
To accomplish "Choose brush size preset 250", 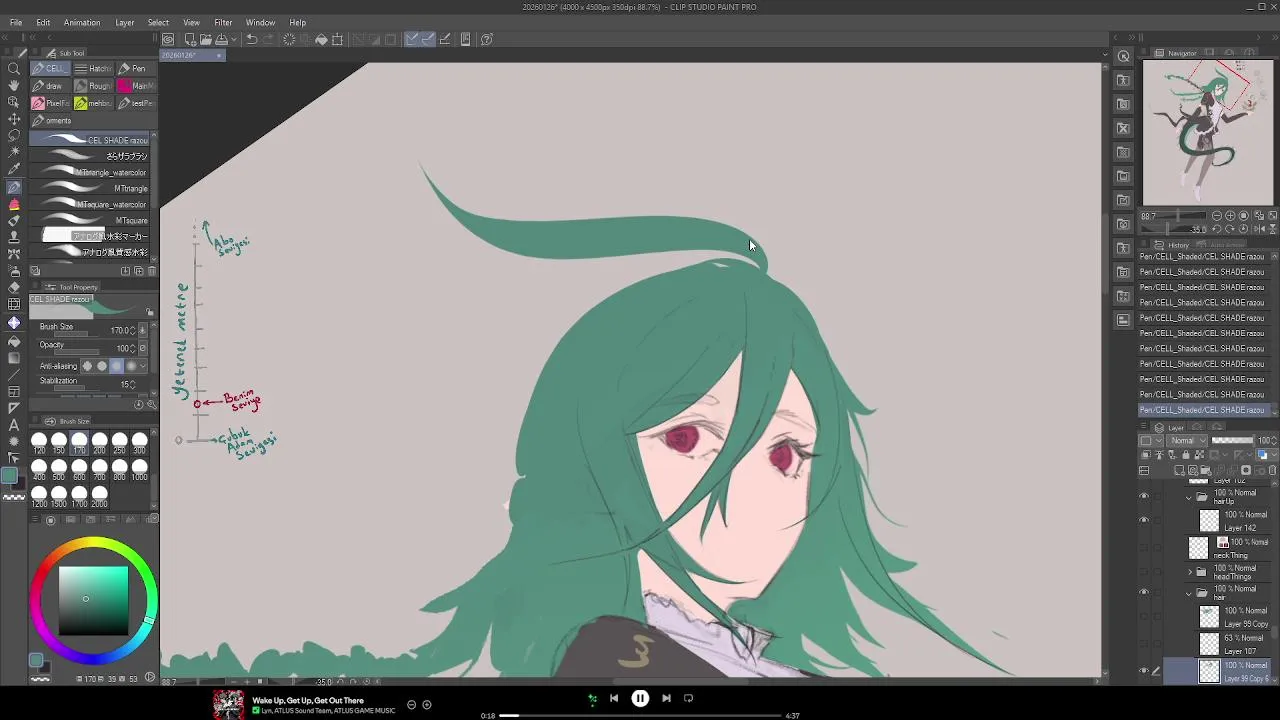I will (x=119, y=444).
